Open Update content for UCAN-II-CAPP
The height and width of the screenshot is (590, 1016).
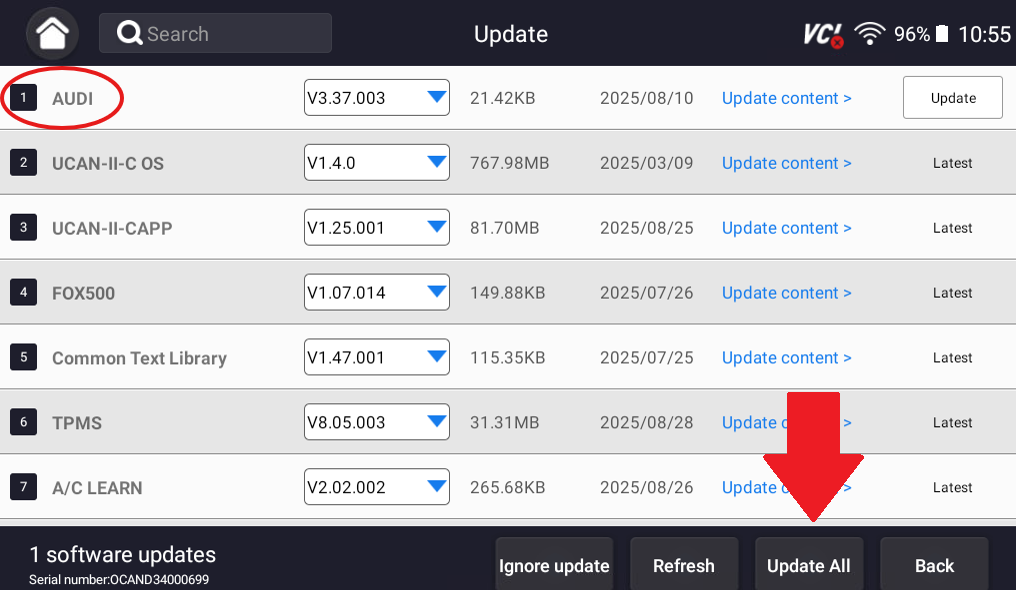click(786, 227)
